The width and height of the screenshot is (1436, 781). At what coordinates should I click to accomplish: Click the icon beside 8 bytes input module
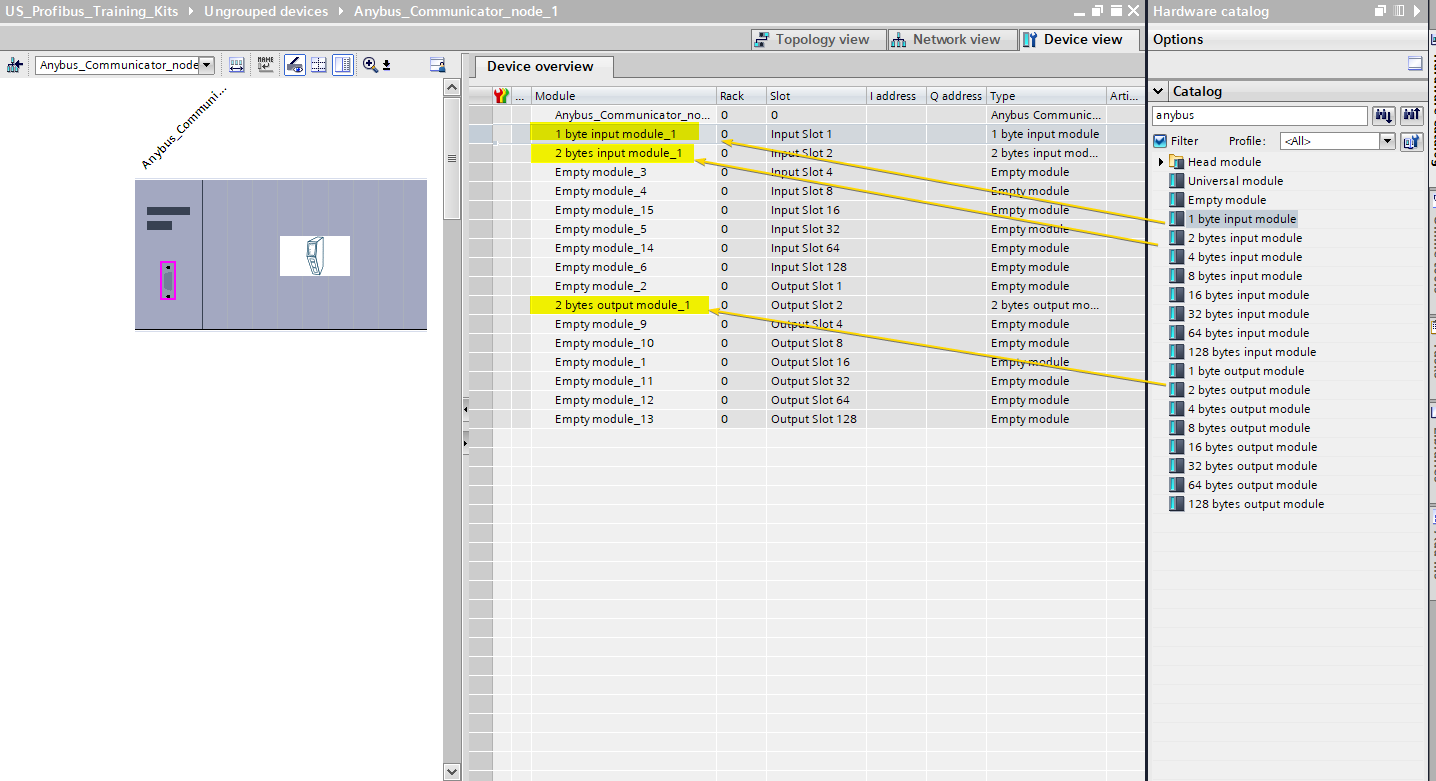coord(1177,276)
